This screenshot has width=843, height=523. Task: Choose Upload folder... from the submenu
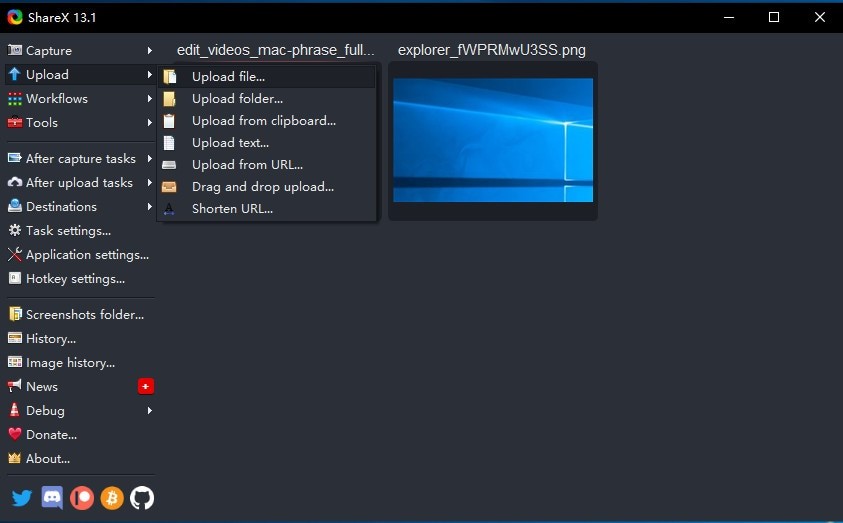pos(267,99)
